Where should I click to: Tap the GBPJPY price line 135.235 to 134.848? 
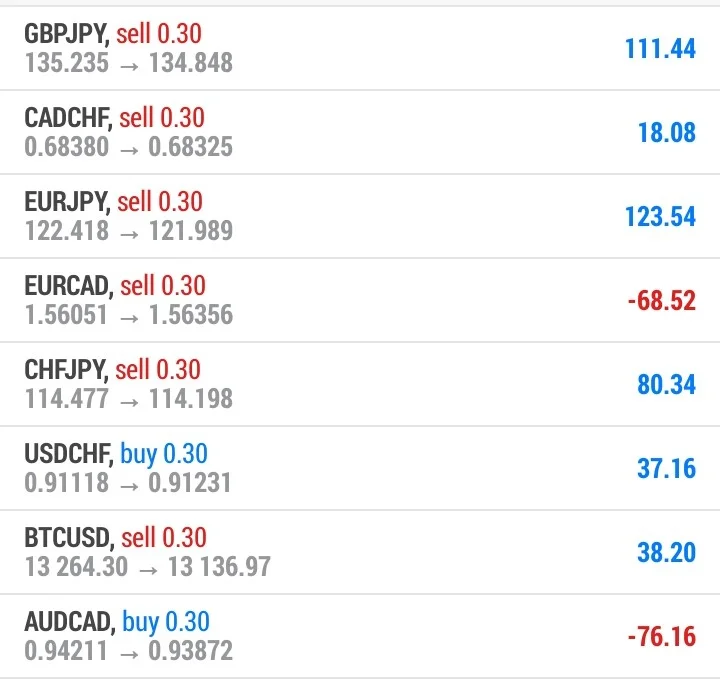pyautogui.click(x=129, y=63)
